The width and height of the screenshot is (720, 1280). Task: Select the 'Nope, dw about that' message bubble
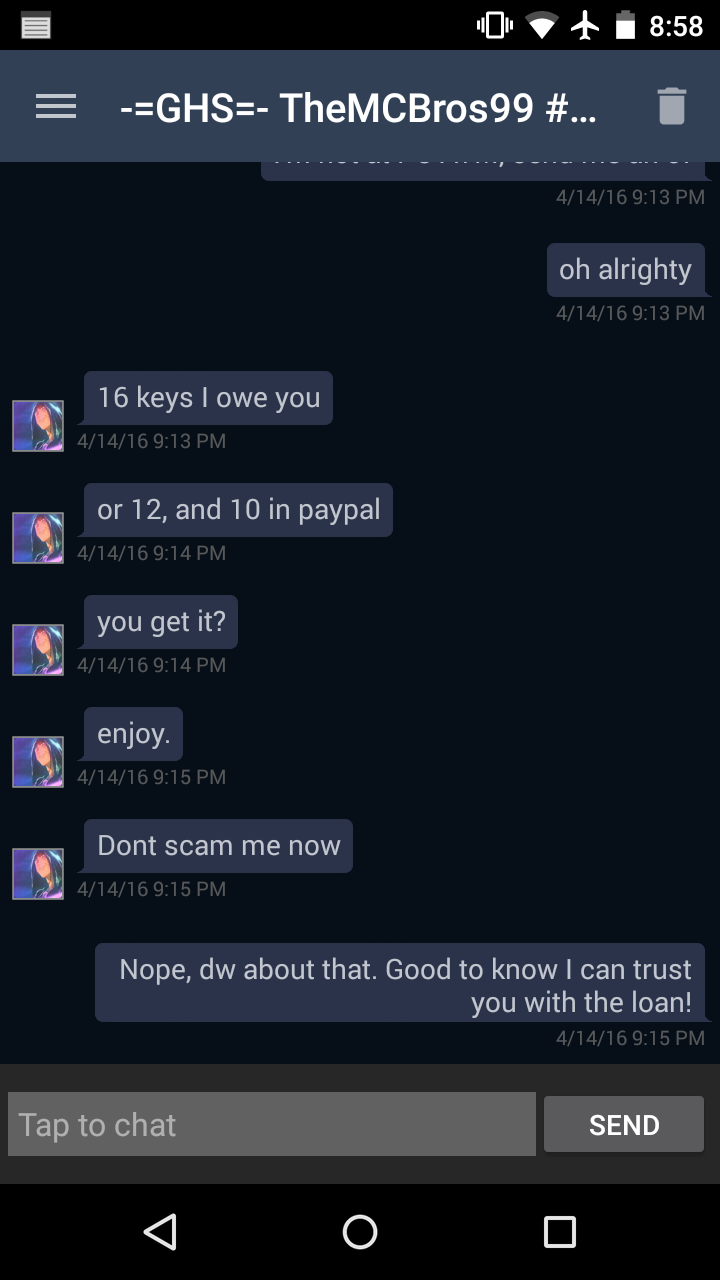pyautogui.click(x=400, y=983)
